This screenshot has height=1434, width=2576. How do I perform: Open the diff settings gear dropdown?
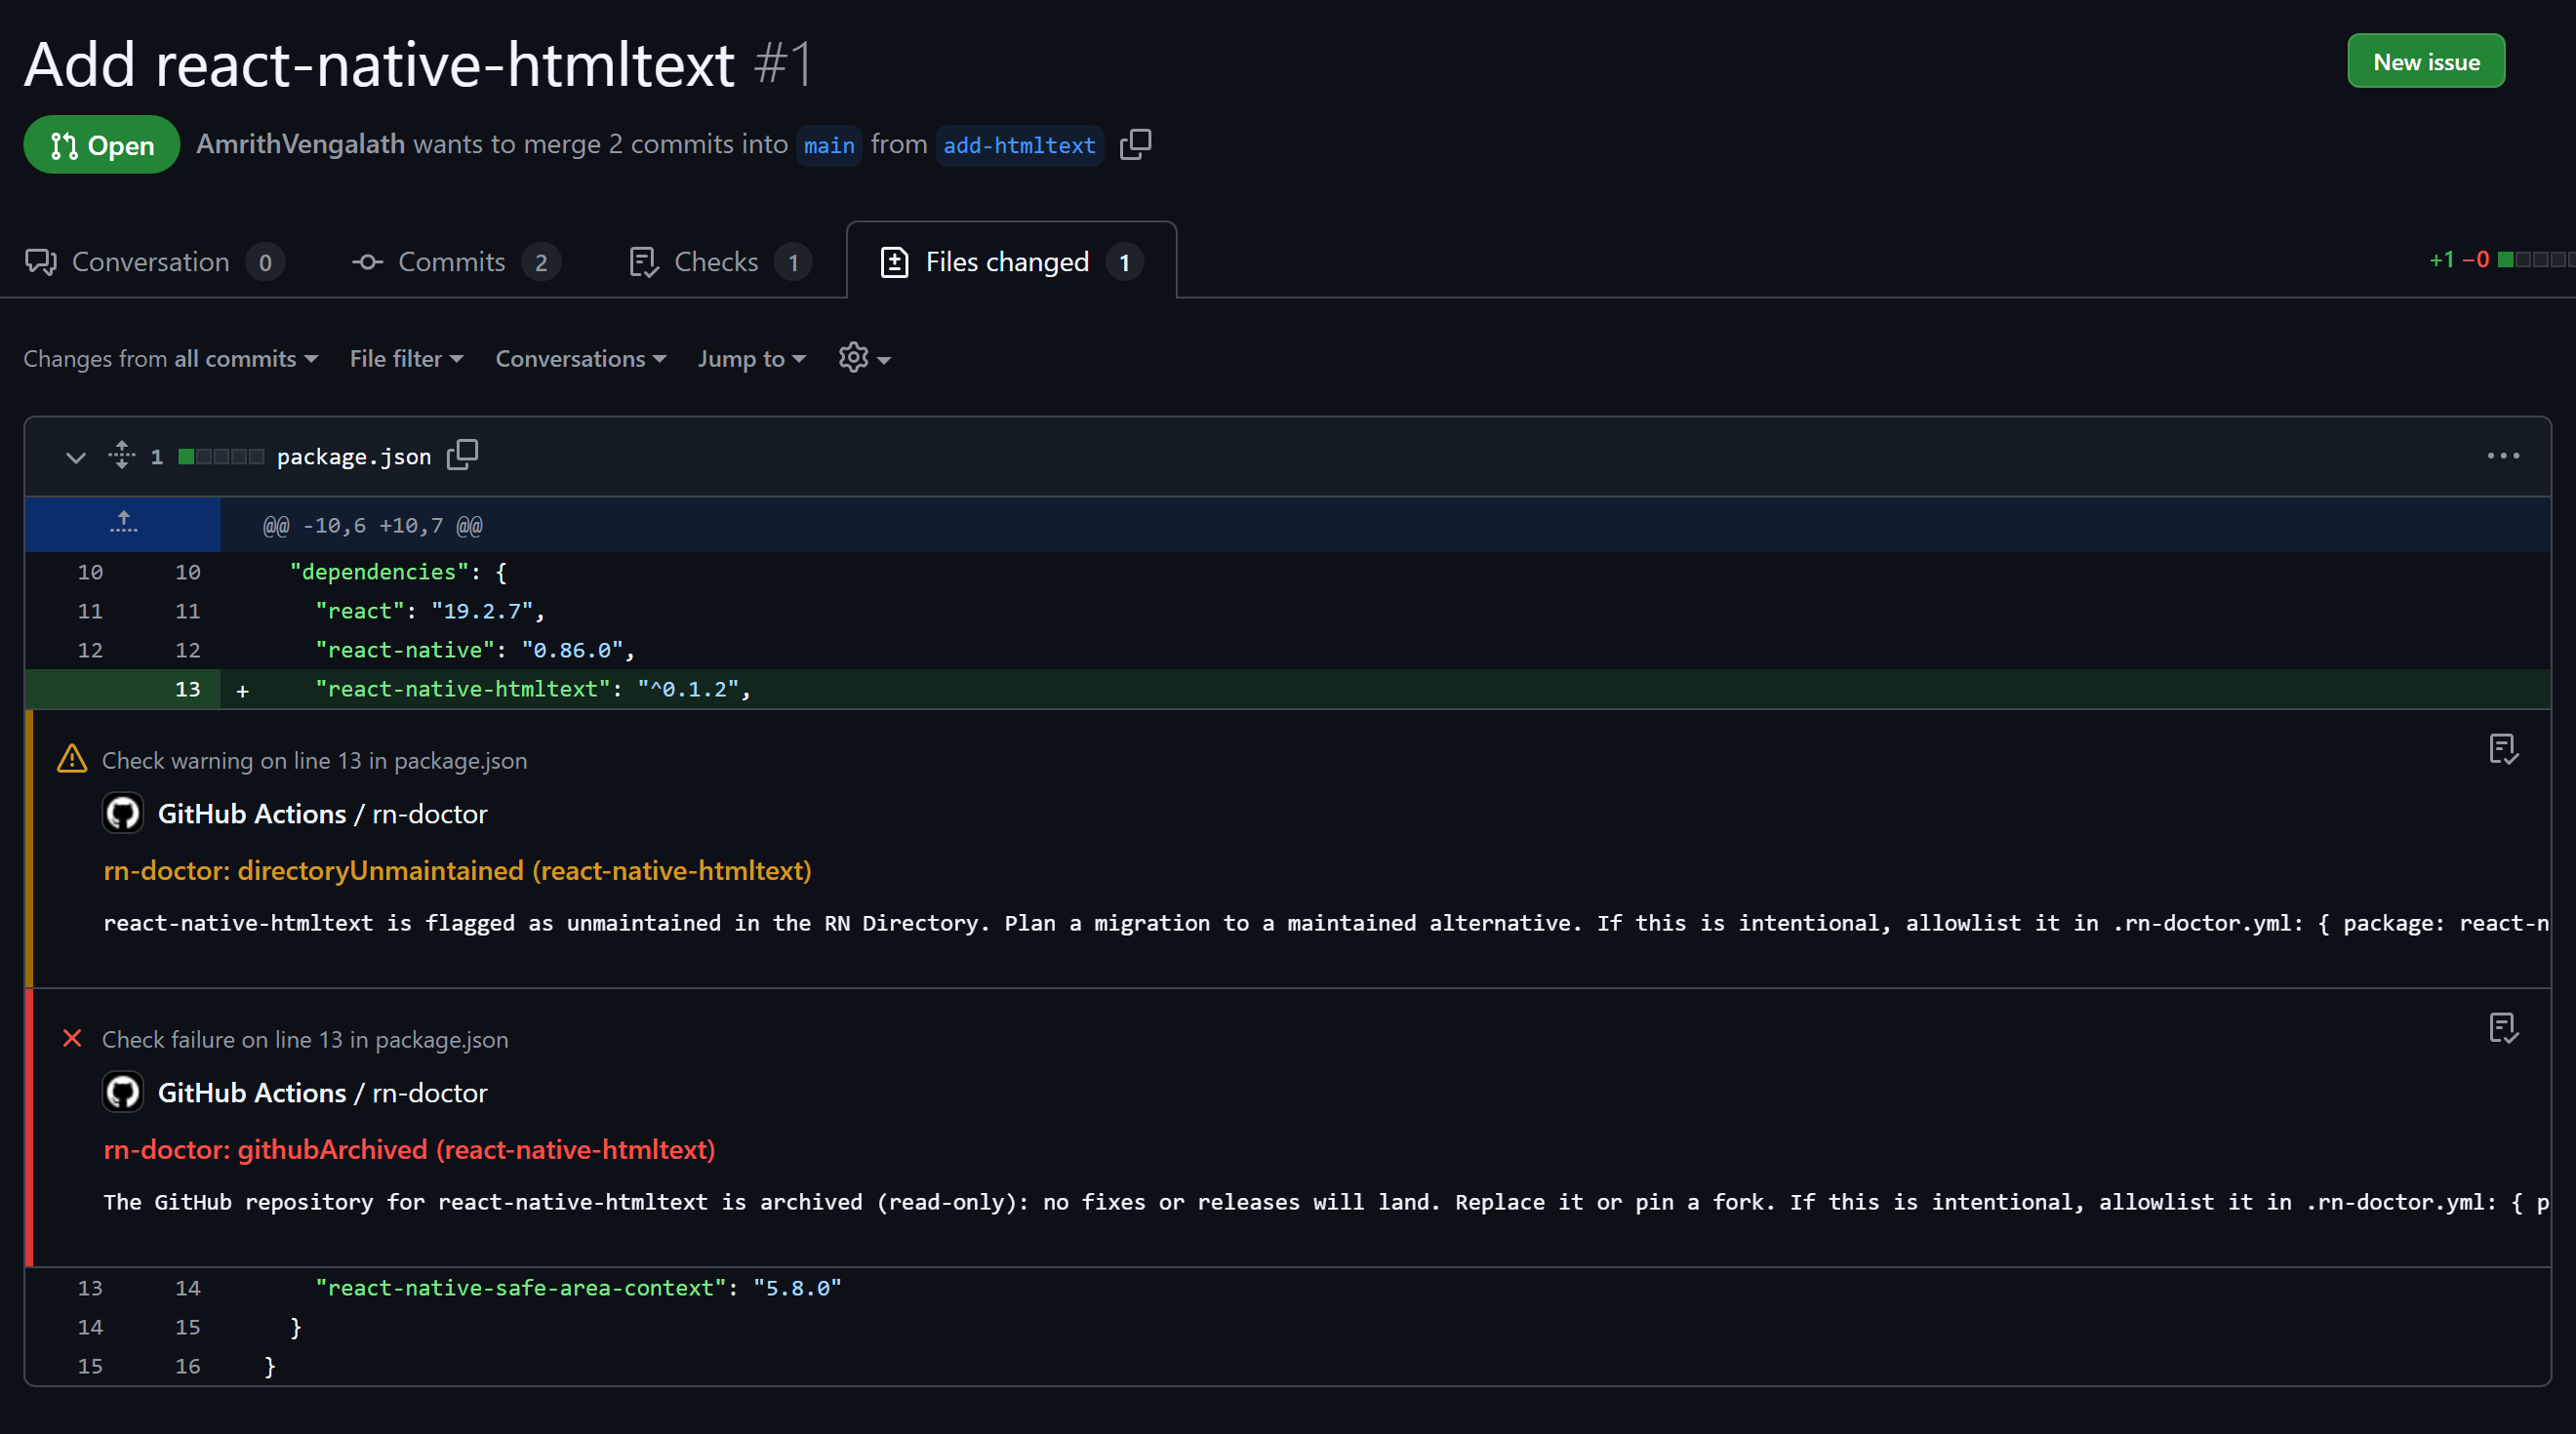pyautogui.click(x=864, y=358)
